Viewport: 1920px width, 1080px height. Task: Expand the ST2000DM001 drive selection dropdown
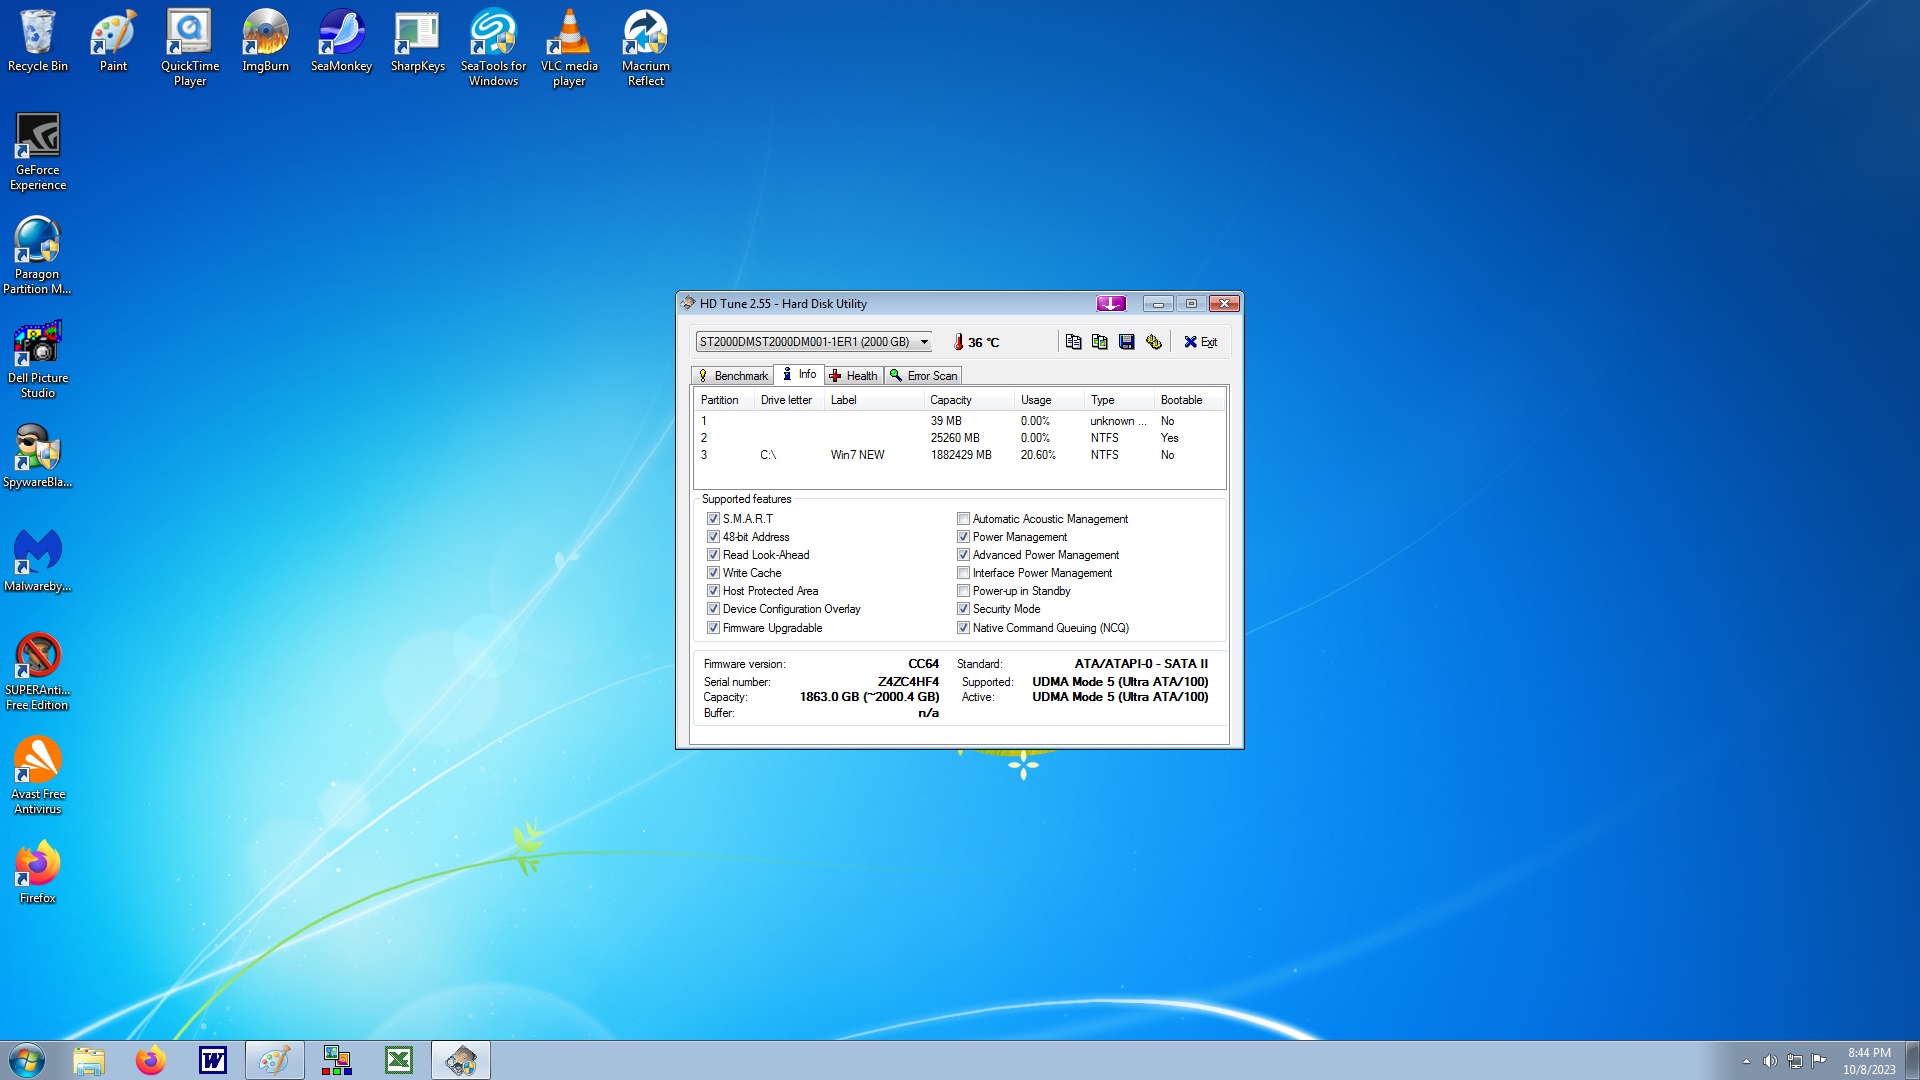924,342
